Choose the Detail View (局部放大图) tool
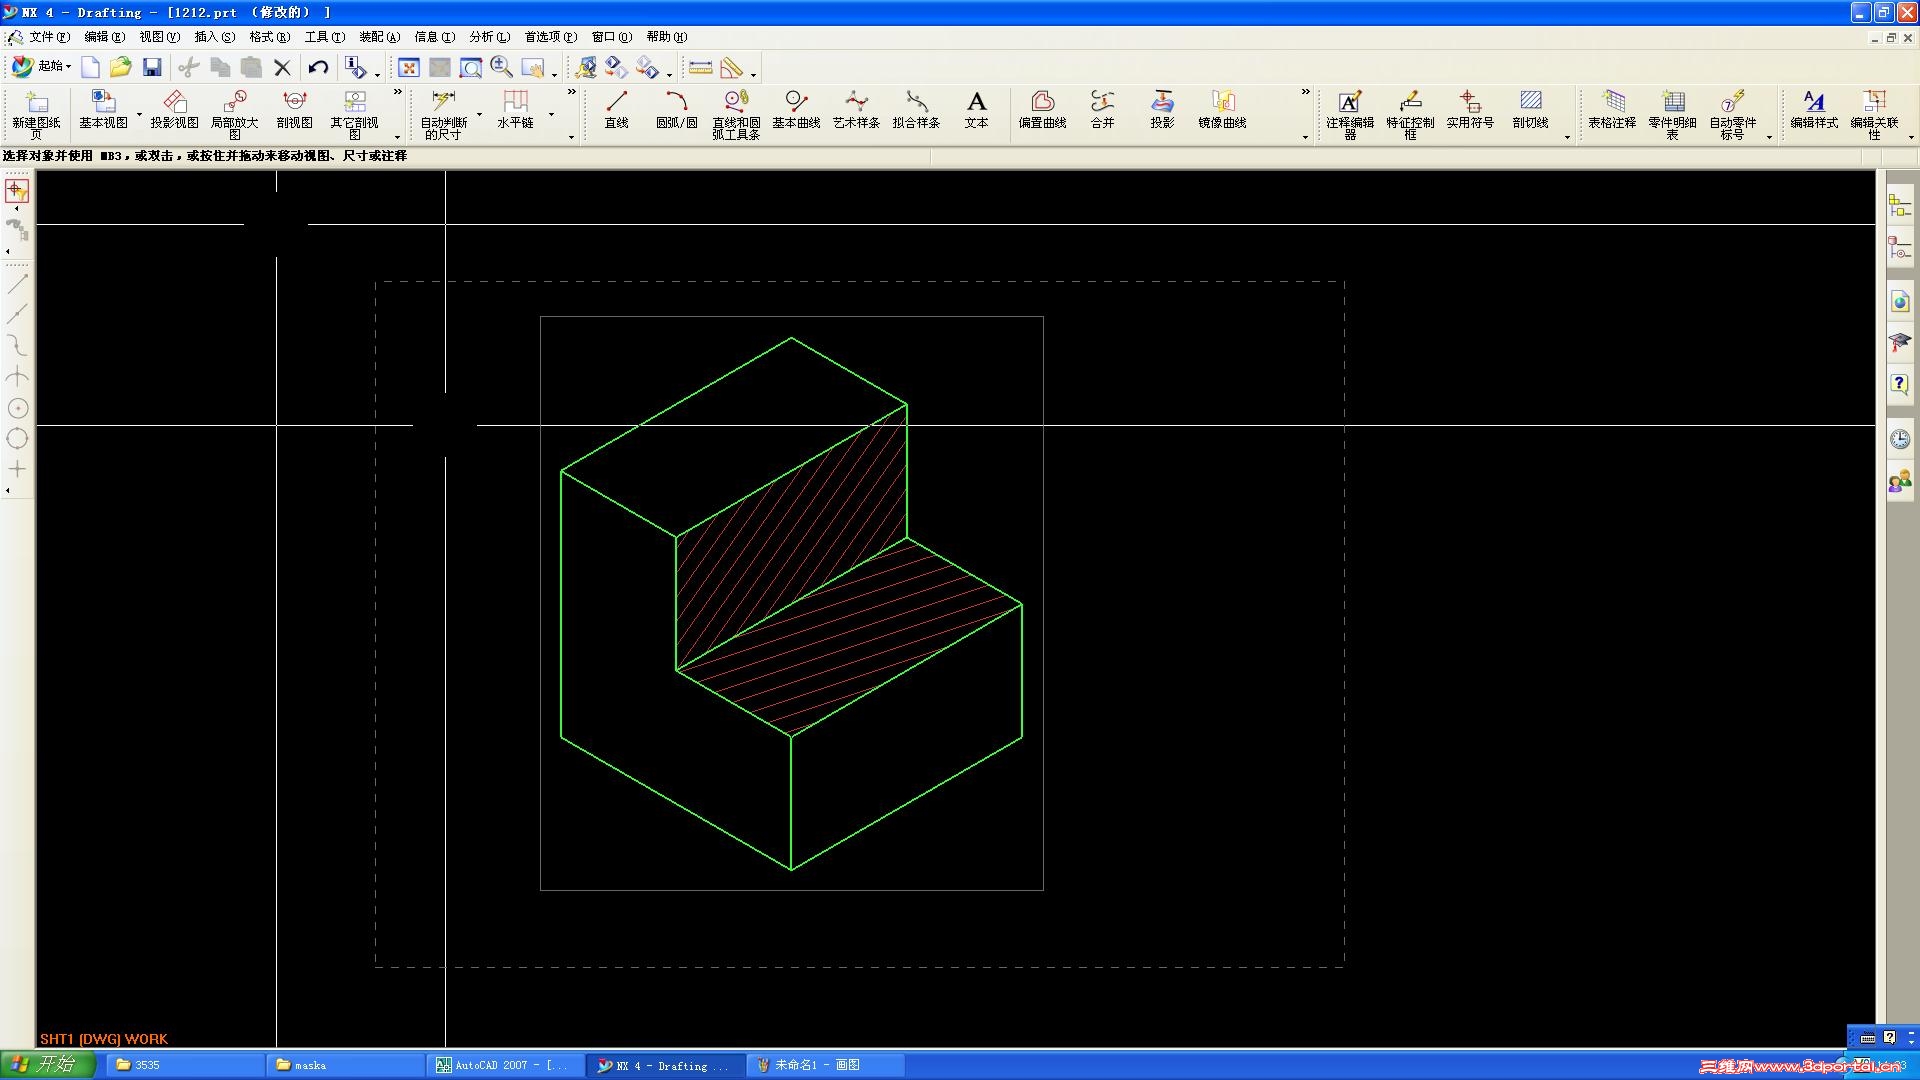The height and width of the screenshot is (1080, 1920). tap(234, 114)
